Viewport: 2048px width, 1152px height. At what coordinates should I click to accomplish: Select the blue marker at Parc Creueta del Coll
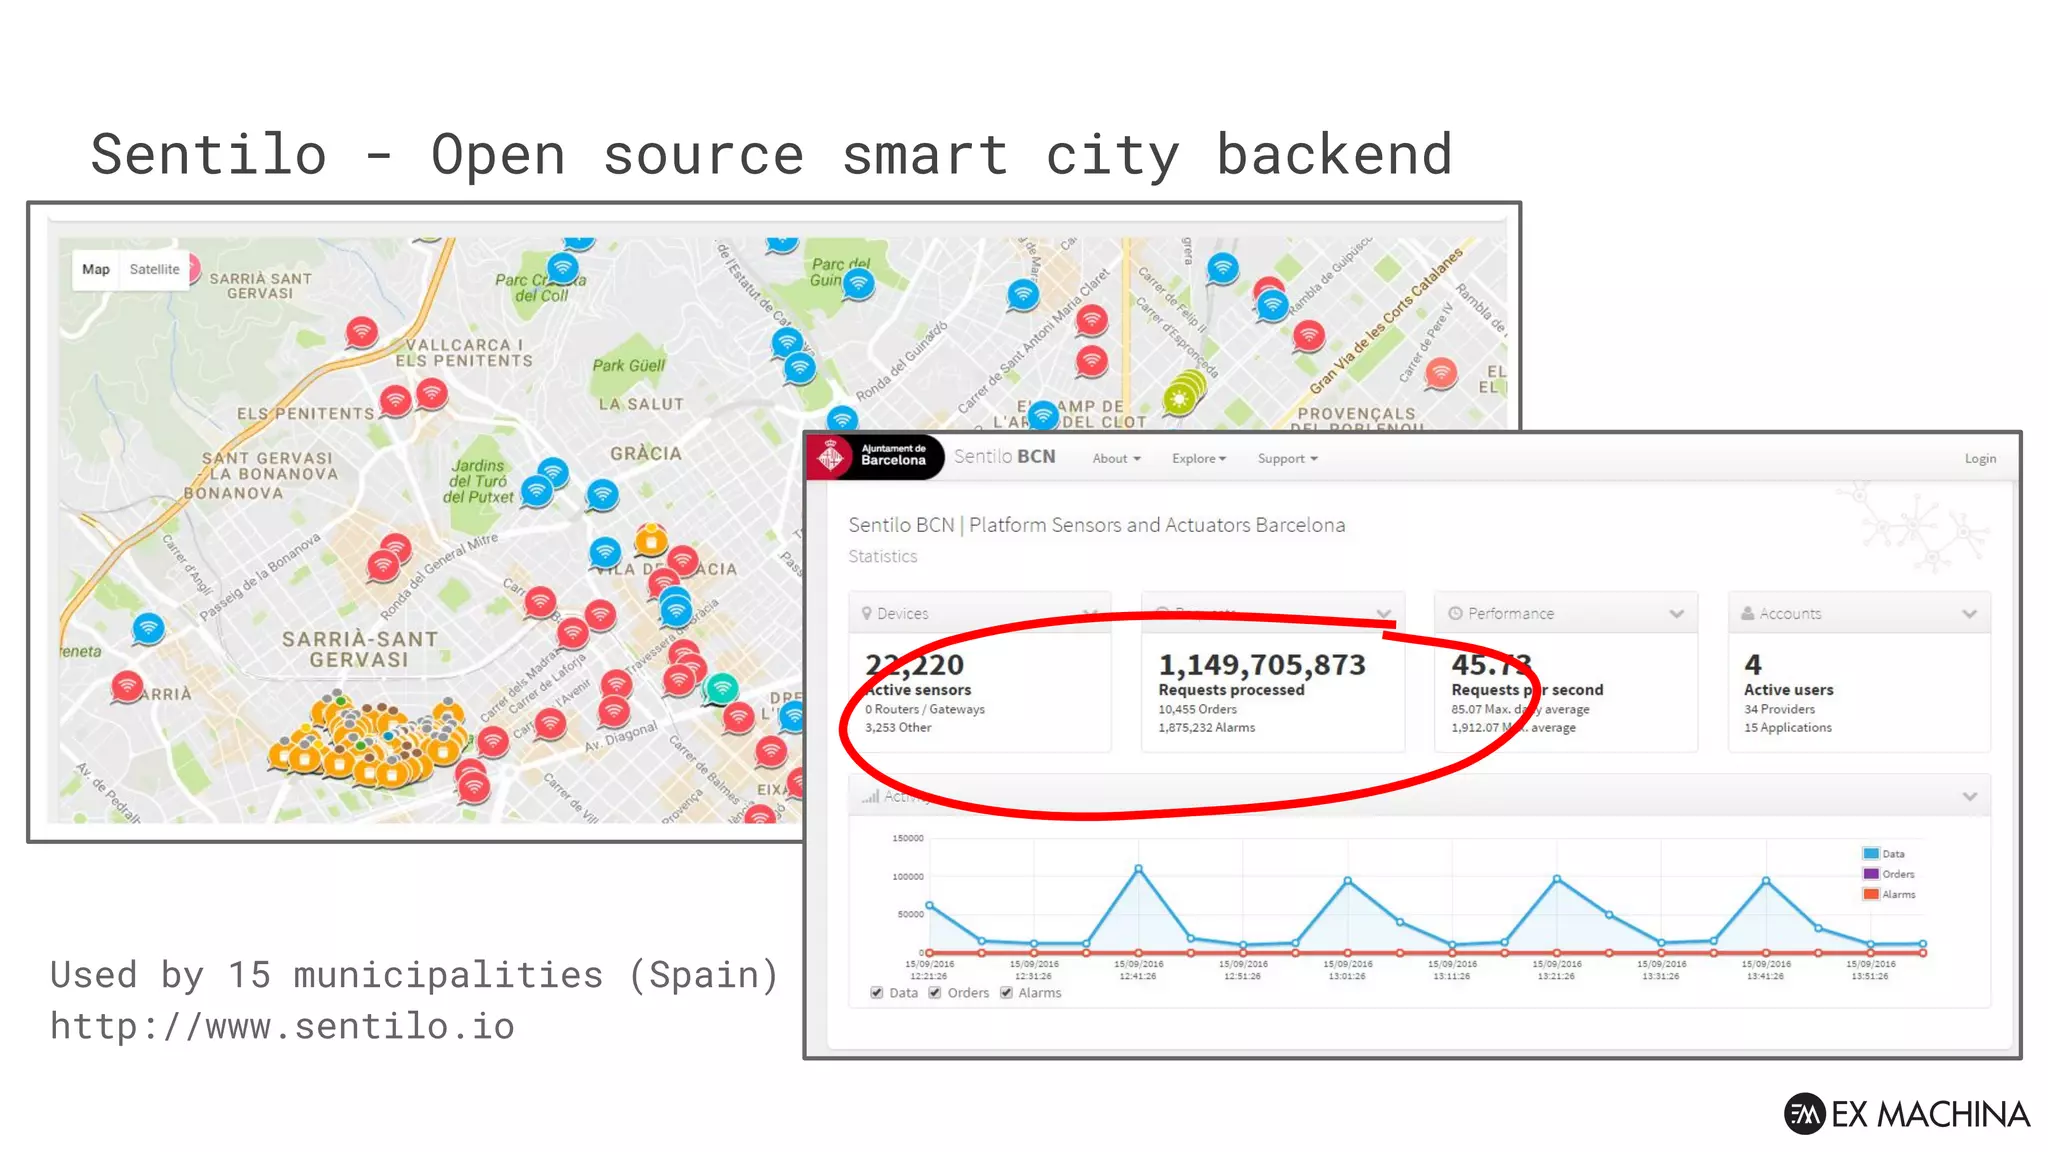[x=563, y=267]
